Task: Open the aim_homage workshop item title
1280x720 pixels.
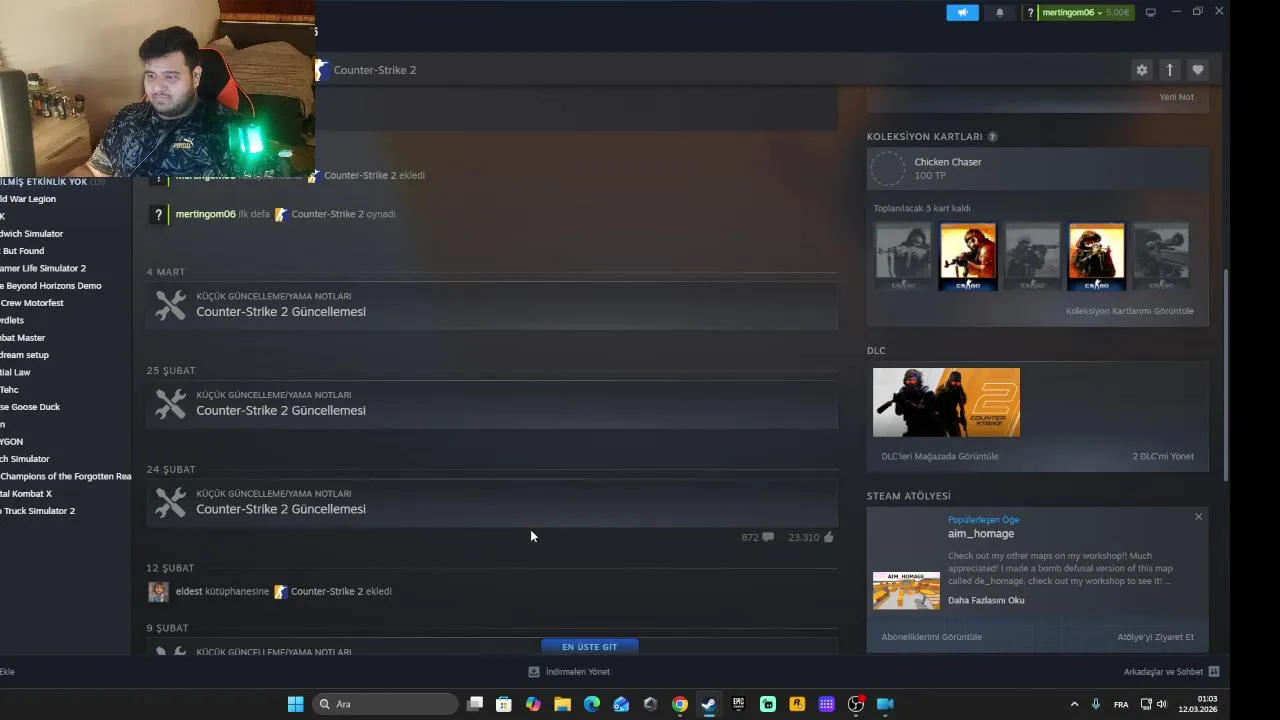Action: pyautogui.click(x=981, y=534)
